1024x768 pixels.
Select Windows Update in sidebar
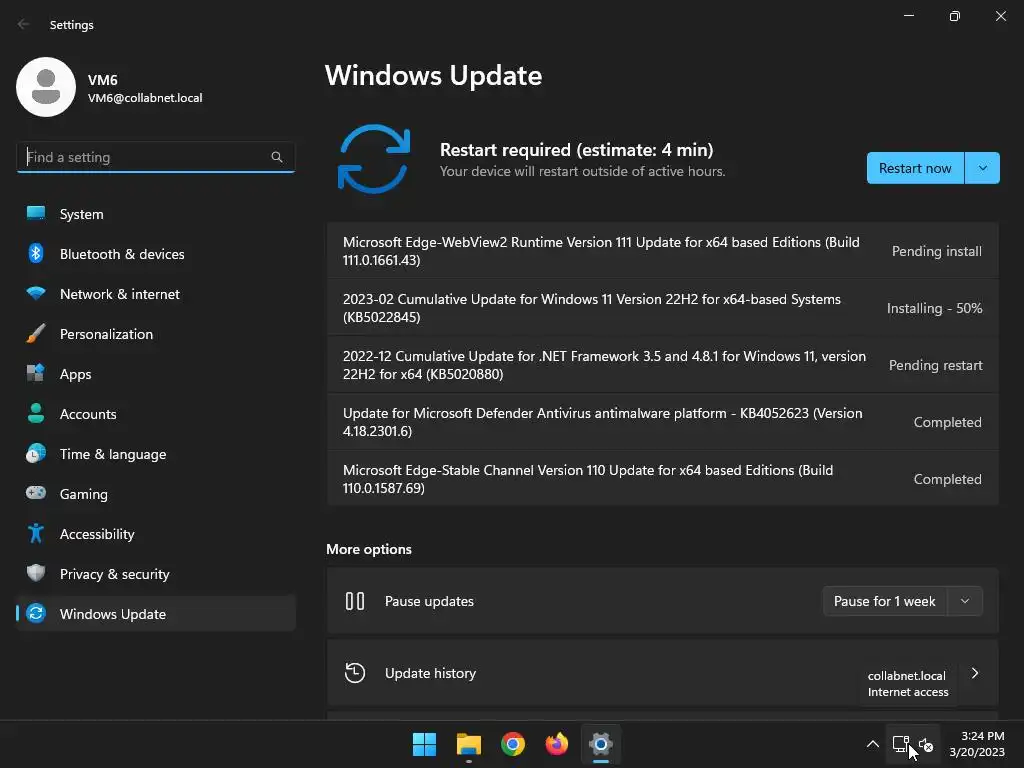[x=155, y=613]
